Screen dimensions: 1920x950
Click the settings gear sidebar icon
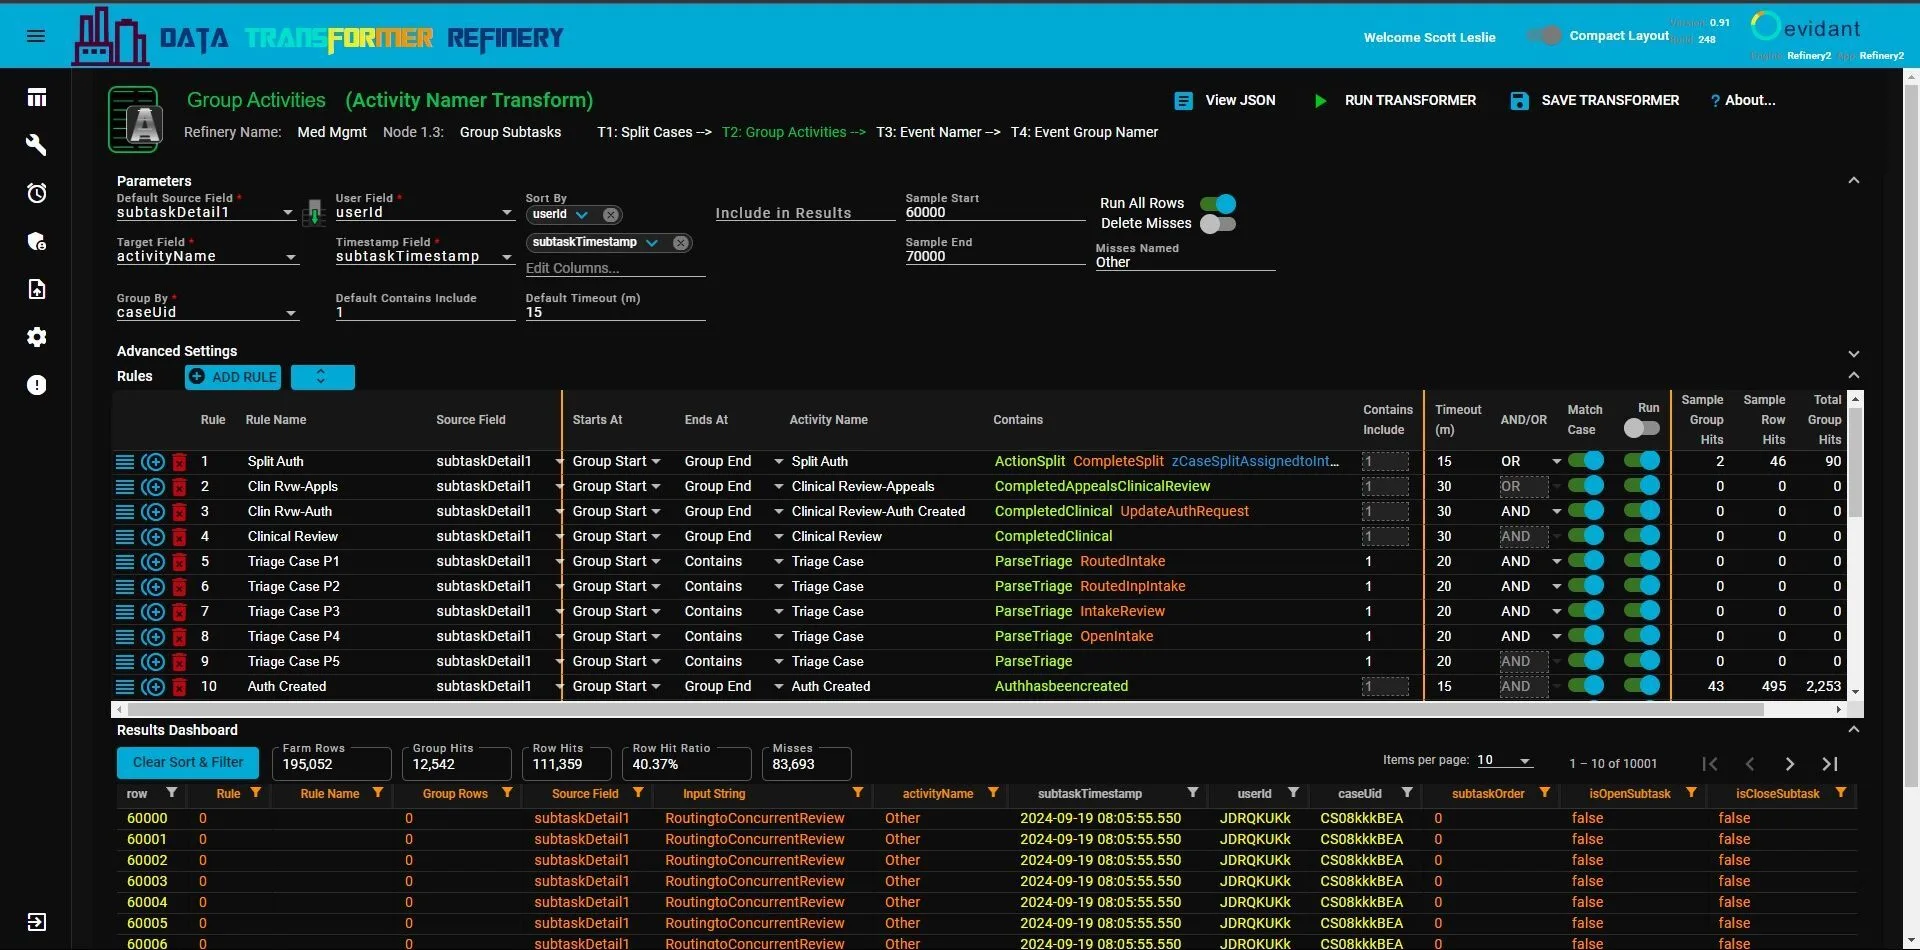pyautogui.click(x=36, y=337)
